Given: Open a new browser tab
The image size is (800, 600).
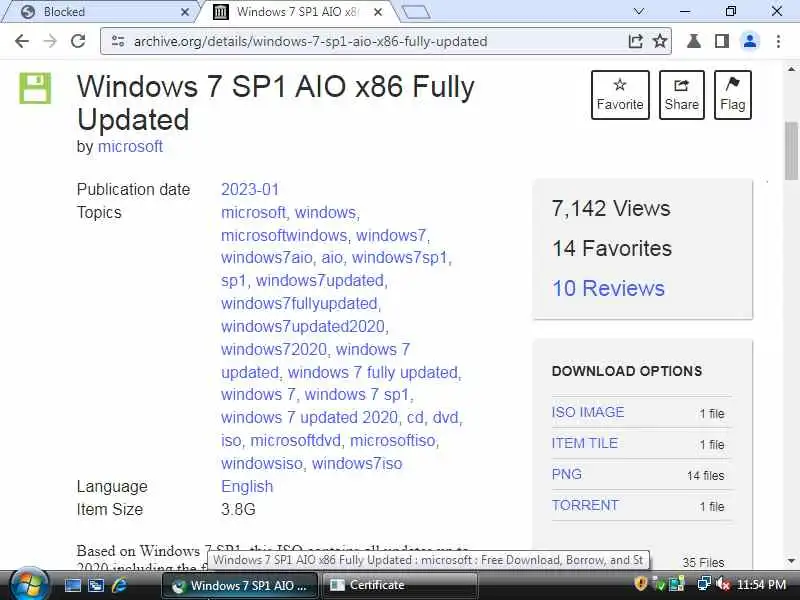Looking at the screenshot, I should click(x=416, y=12).
